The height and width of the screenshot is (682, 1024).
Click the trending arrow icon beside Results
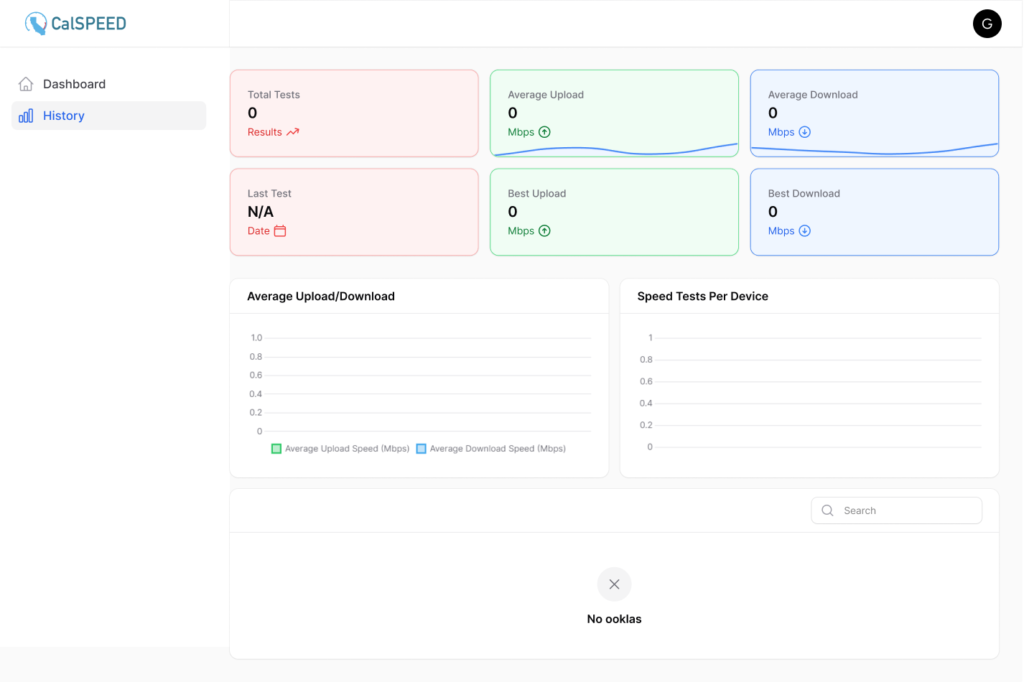click(x=293, y=132)
